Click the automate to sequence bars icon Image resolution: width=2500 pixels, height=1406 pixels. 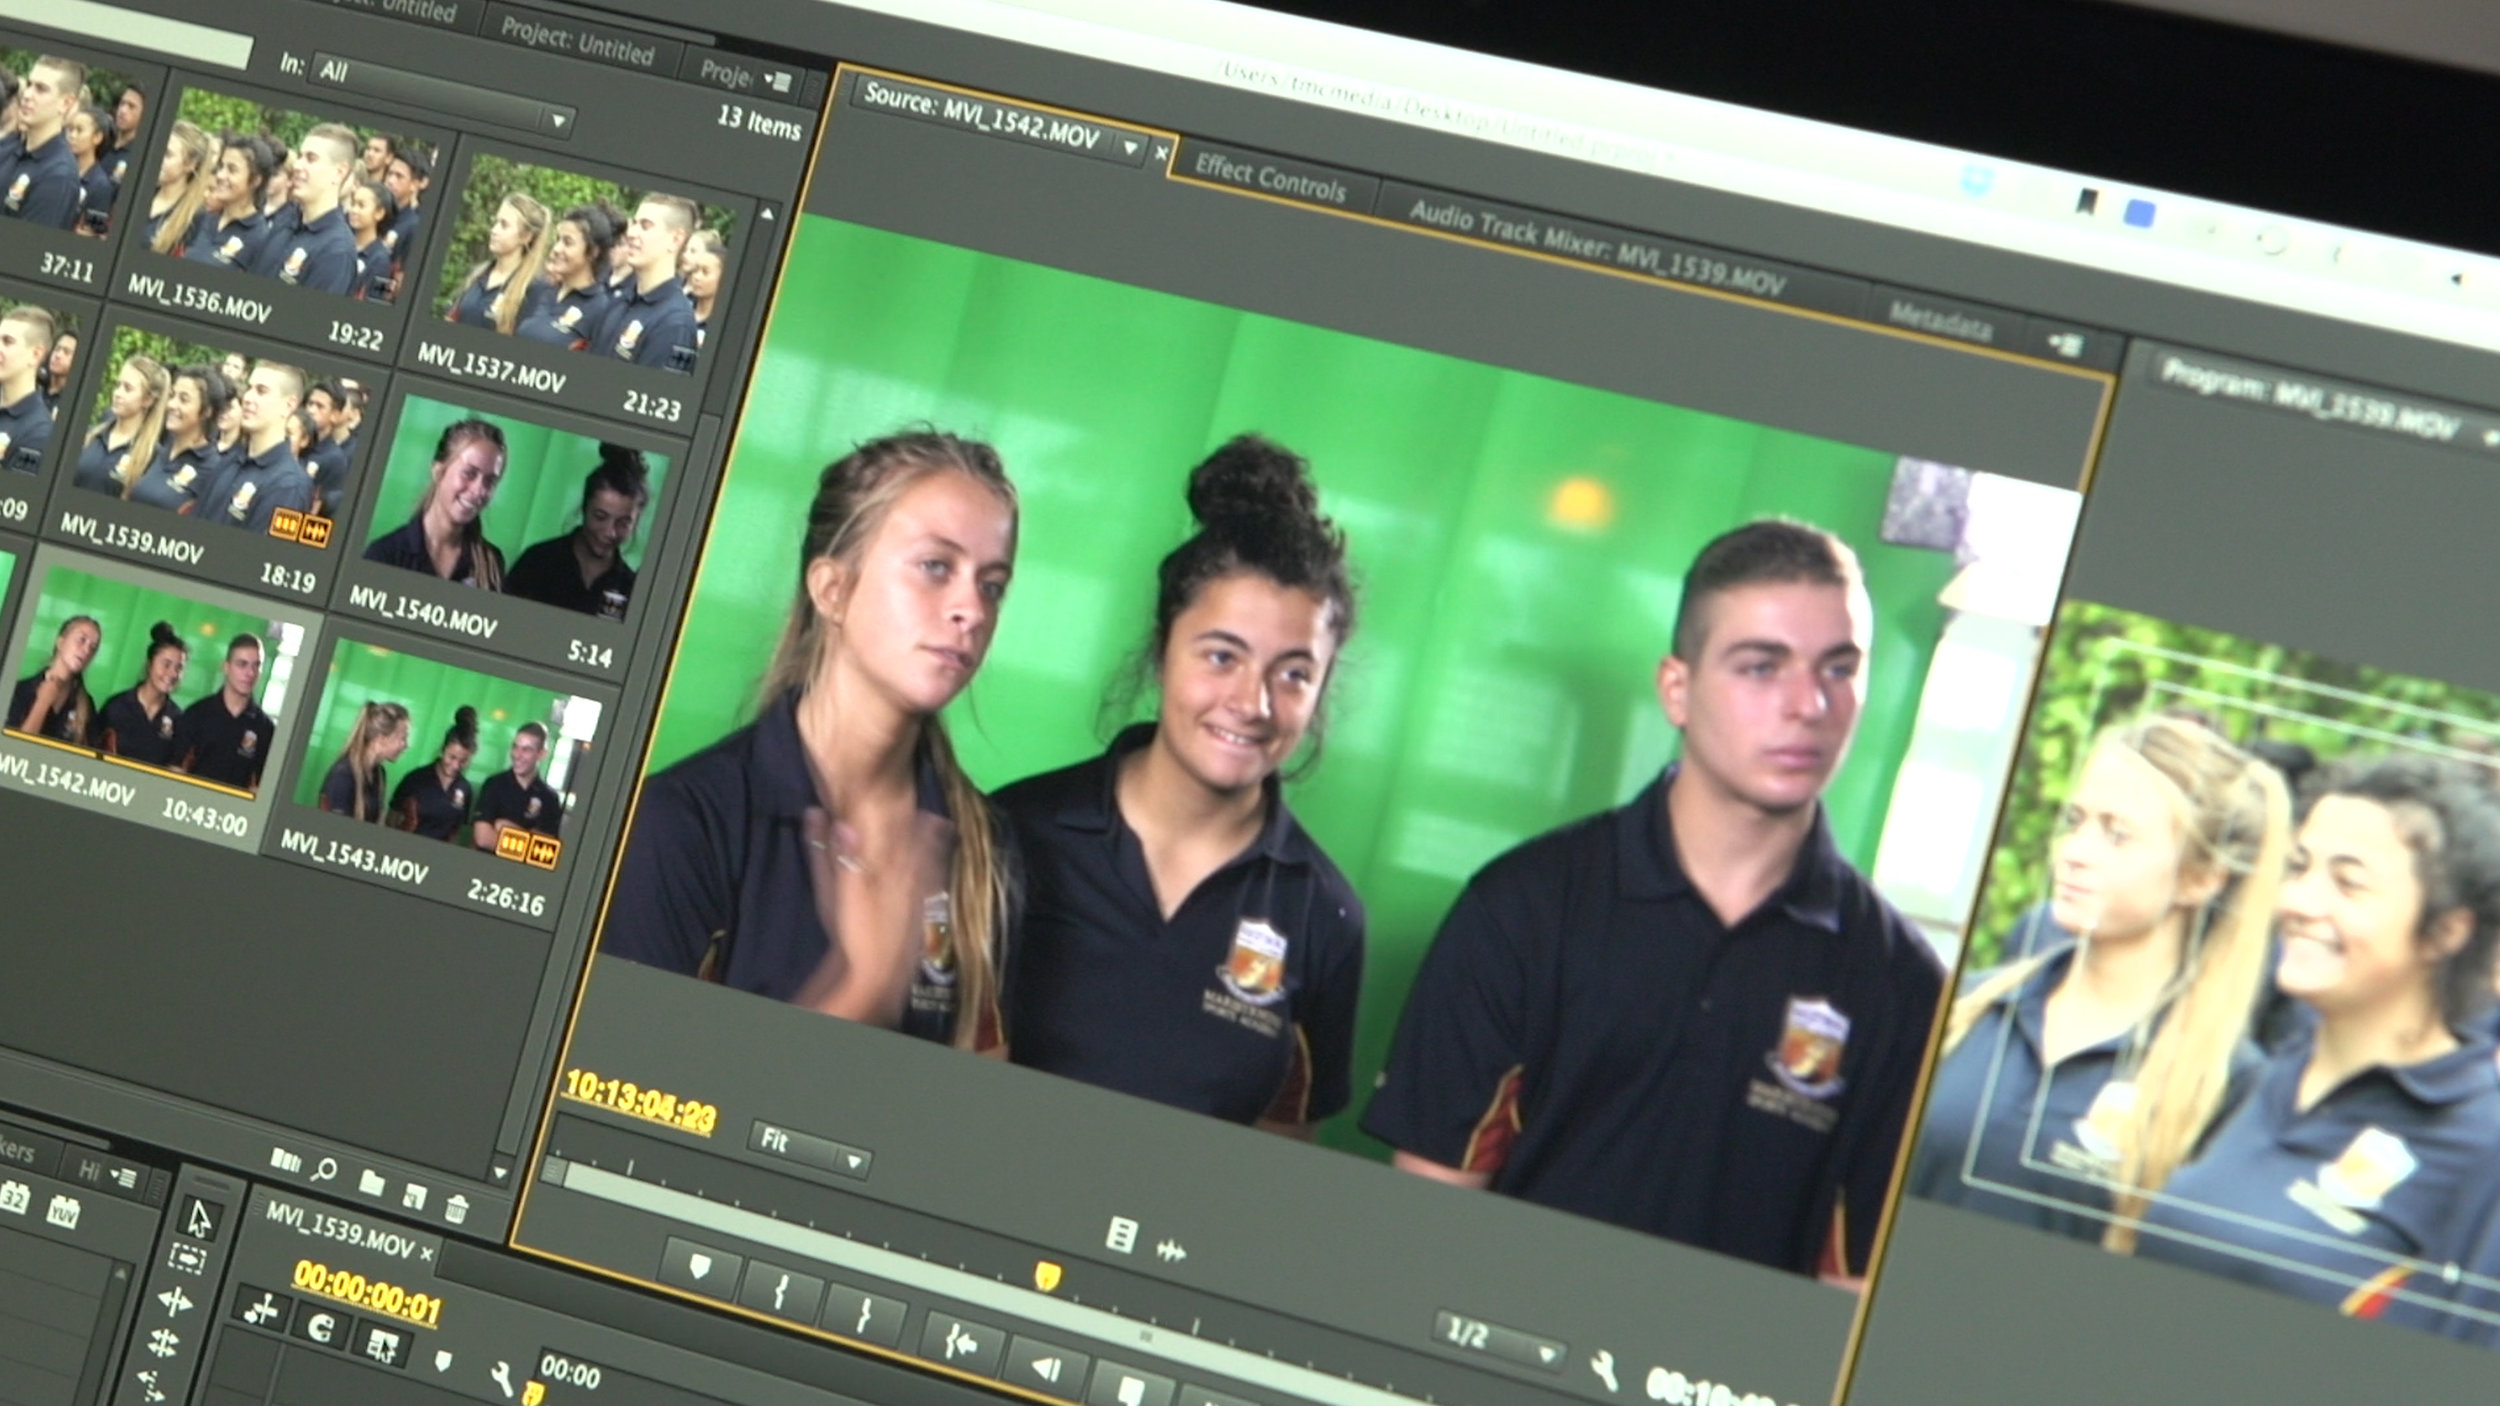(x=285, y=1160)
